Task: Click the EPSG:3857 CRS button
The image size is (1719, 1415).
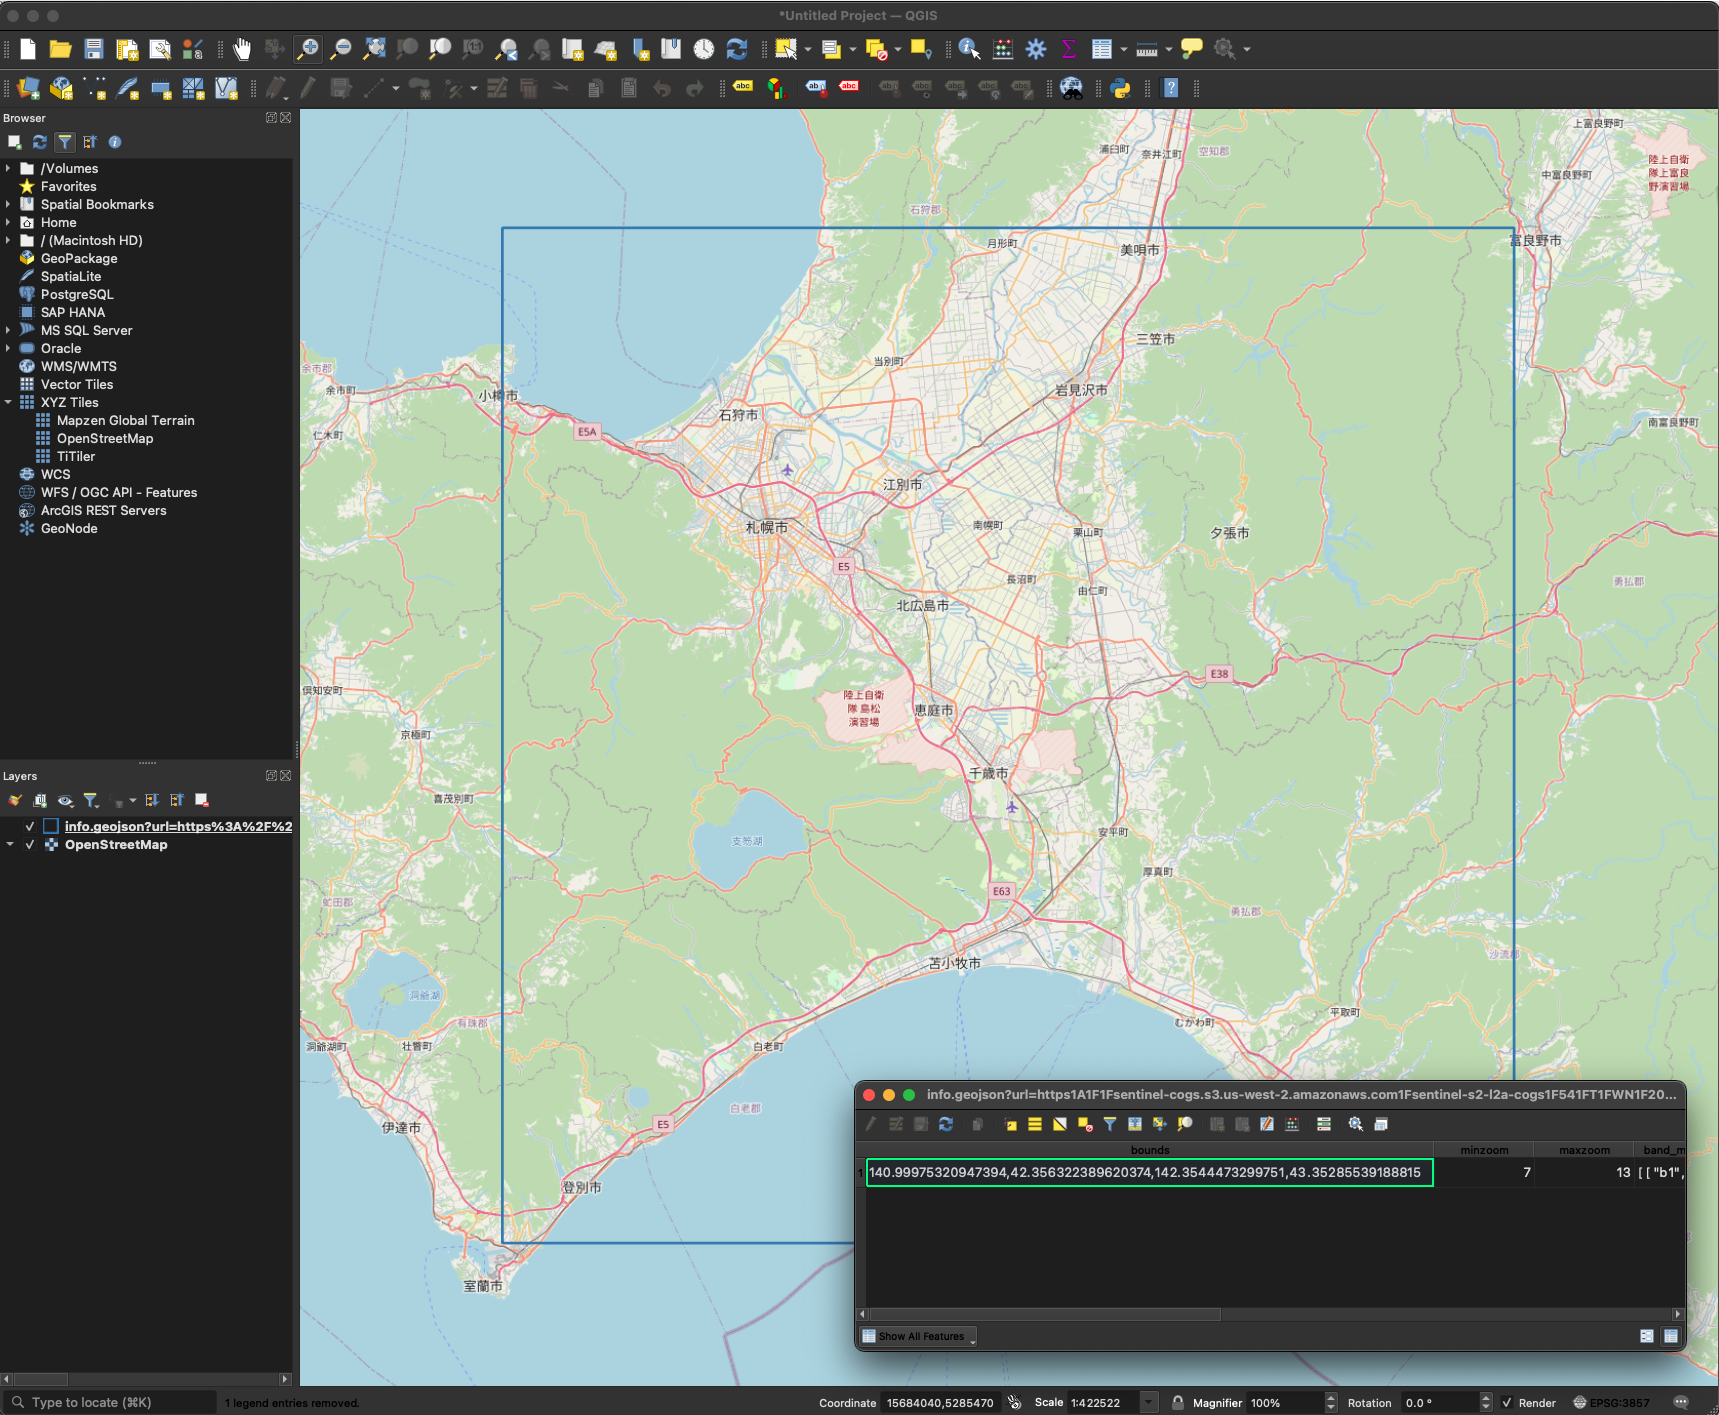Action: (x=1611, y=1403)
